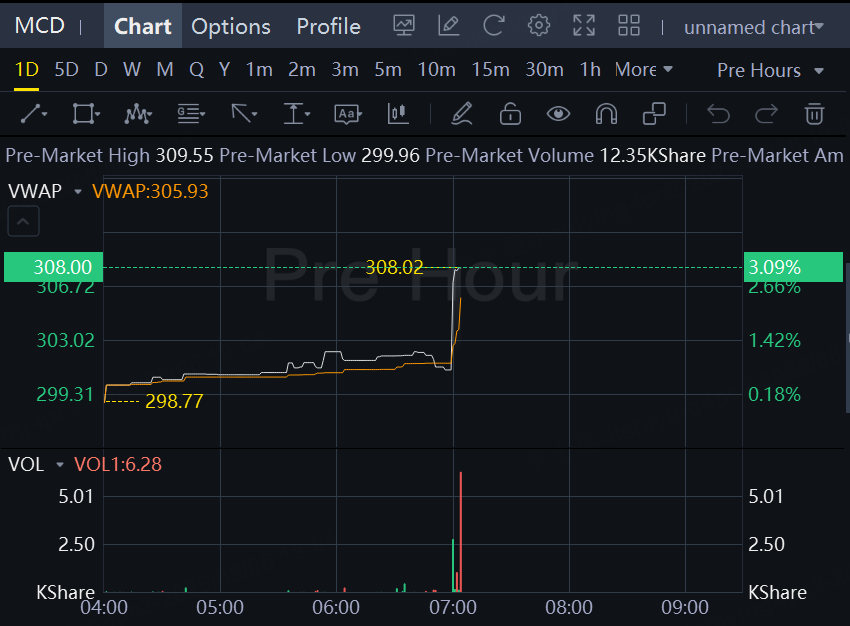850x626 pixels.
Task: Select the freehand brush pencil tool
Action: (x=462, y=114)
